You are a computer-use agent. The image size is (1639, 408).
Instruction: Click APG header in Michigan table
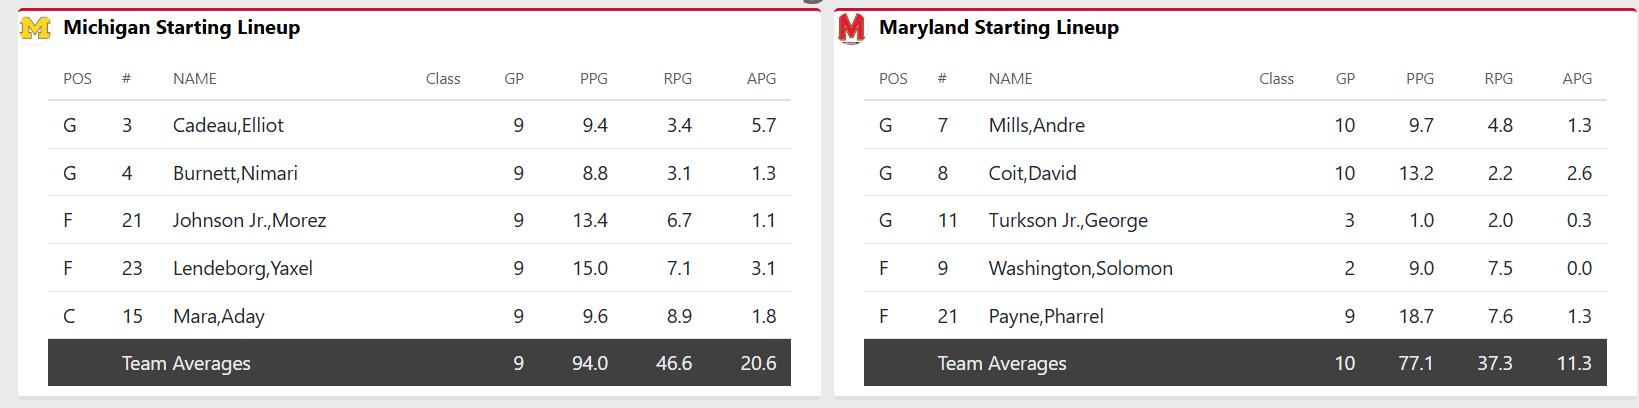[761, 79]
